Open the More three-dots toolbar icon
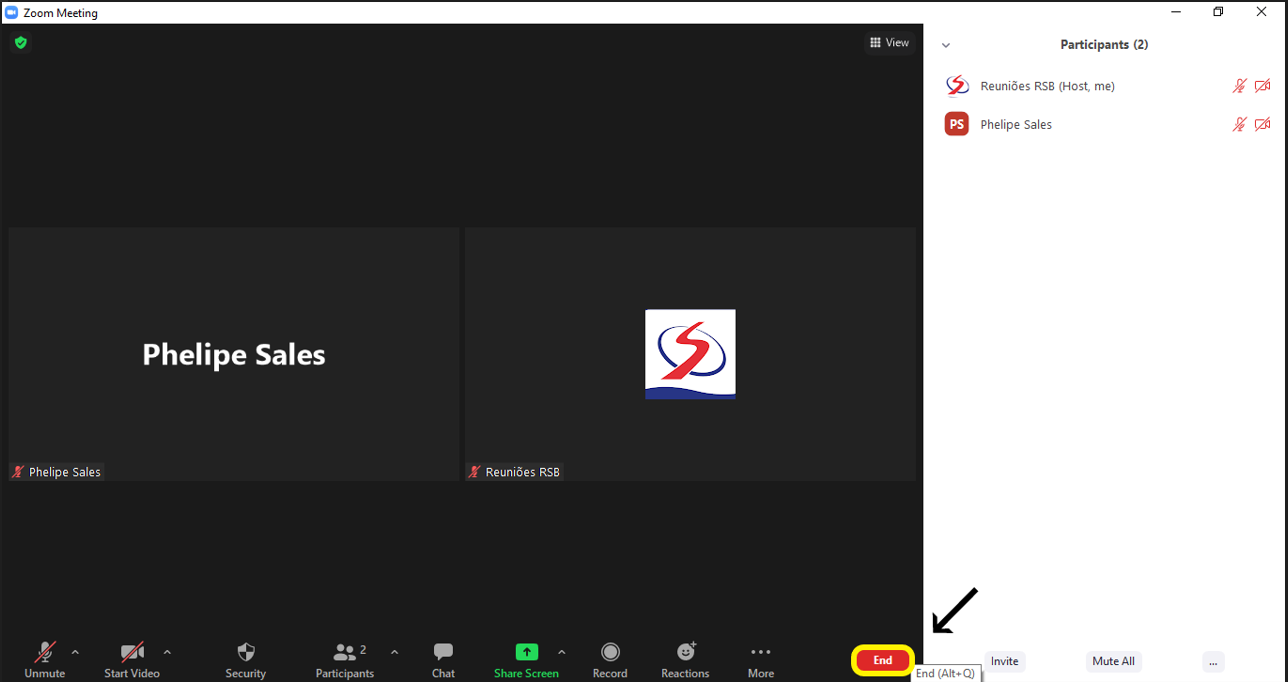 (761, 652)
